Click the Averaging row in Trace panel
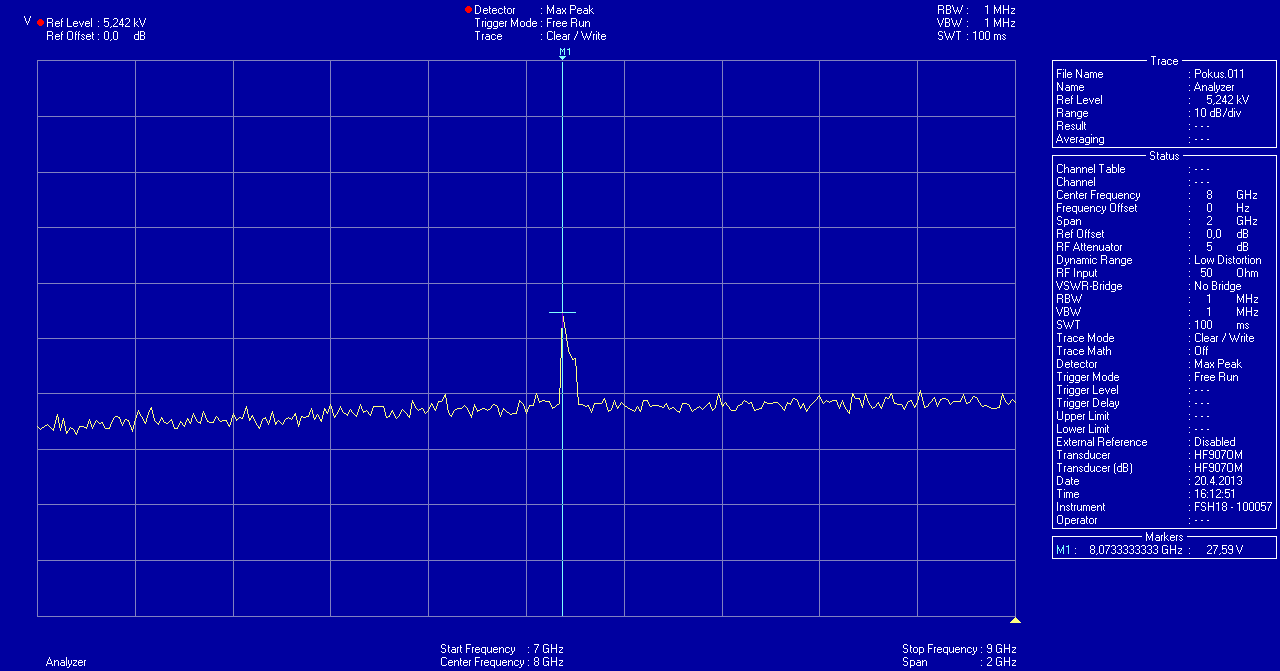Screen dimensions: 1280x671 [x=1133, y=139]
